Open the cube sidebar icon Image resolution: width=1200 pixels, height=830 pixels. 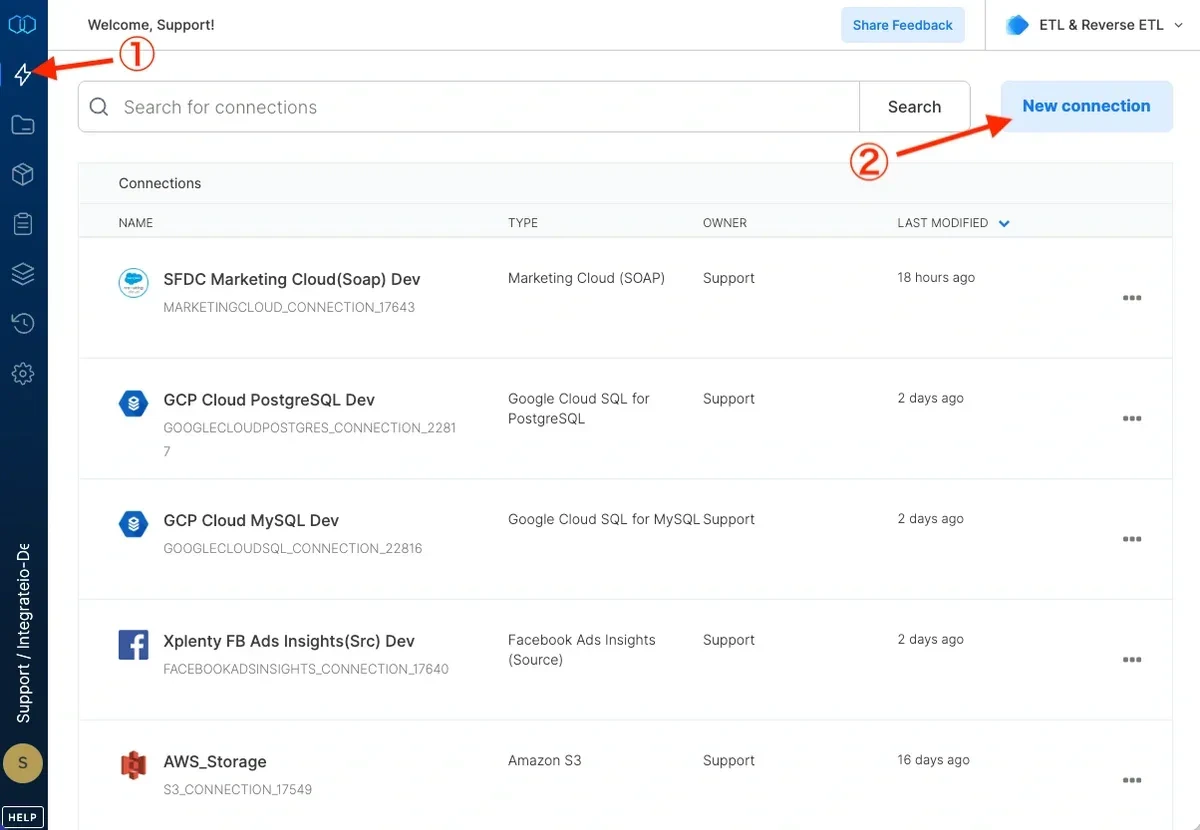point(22,174)
